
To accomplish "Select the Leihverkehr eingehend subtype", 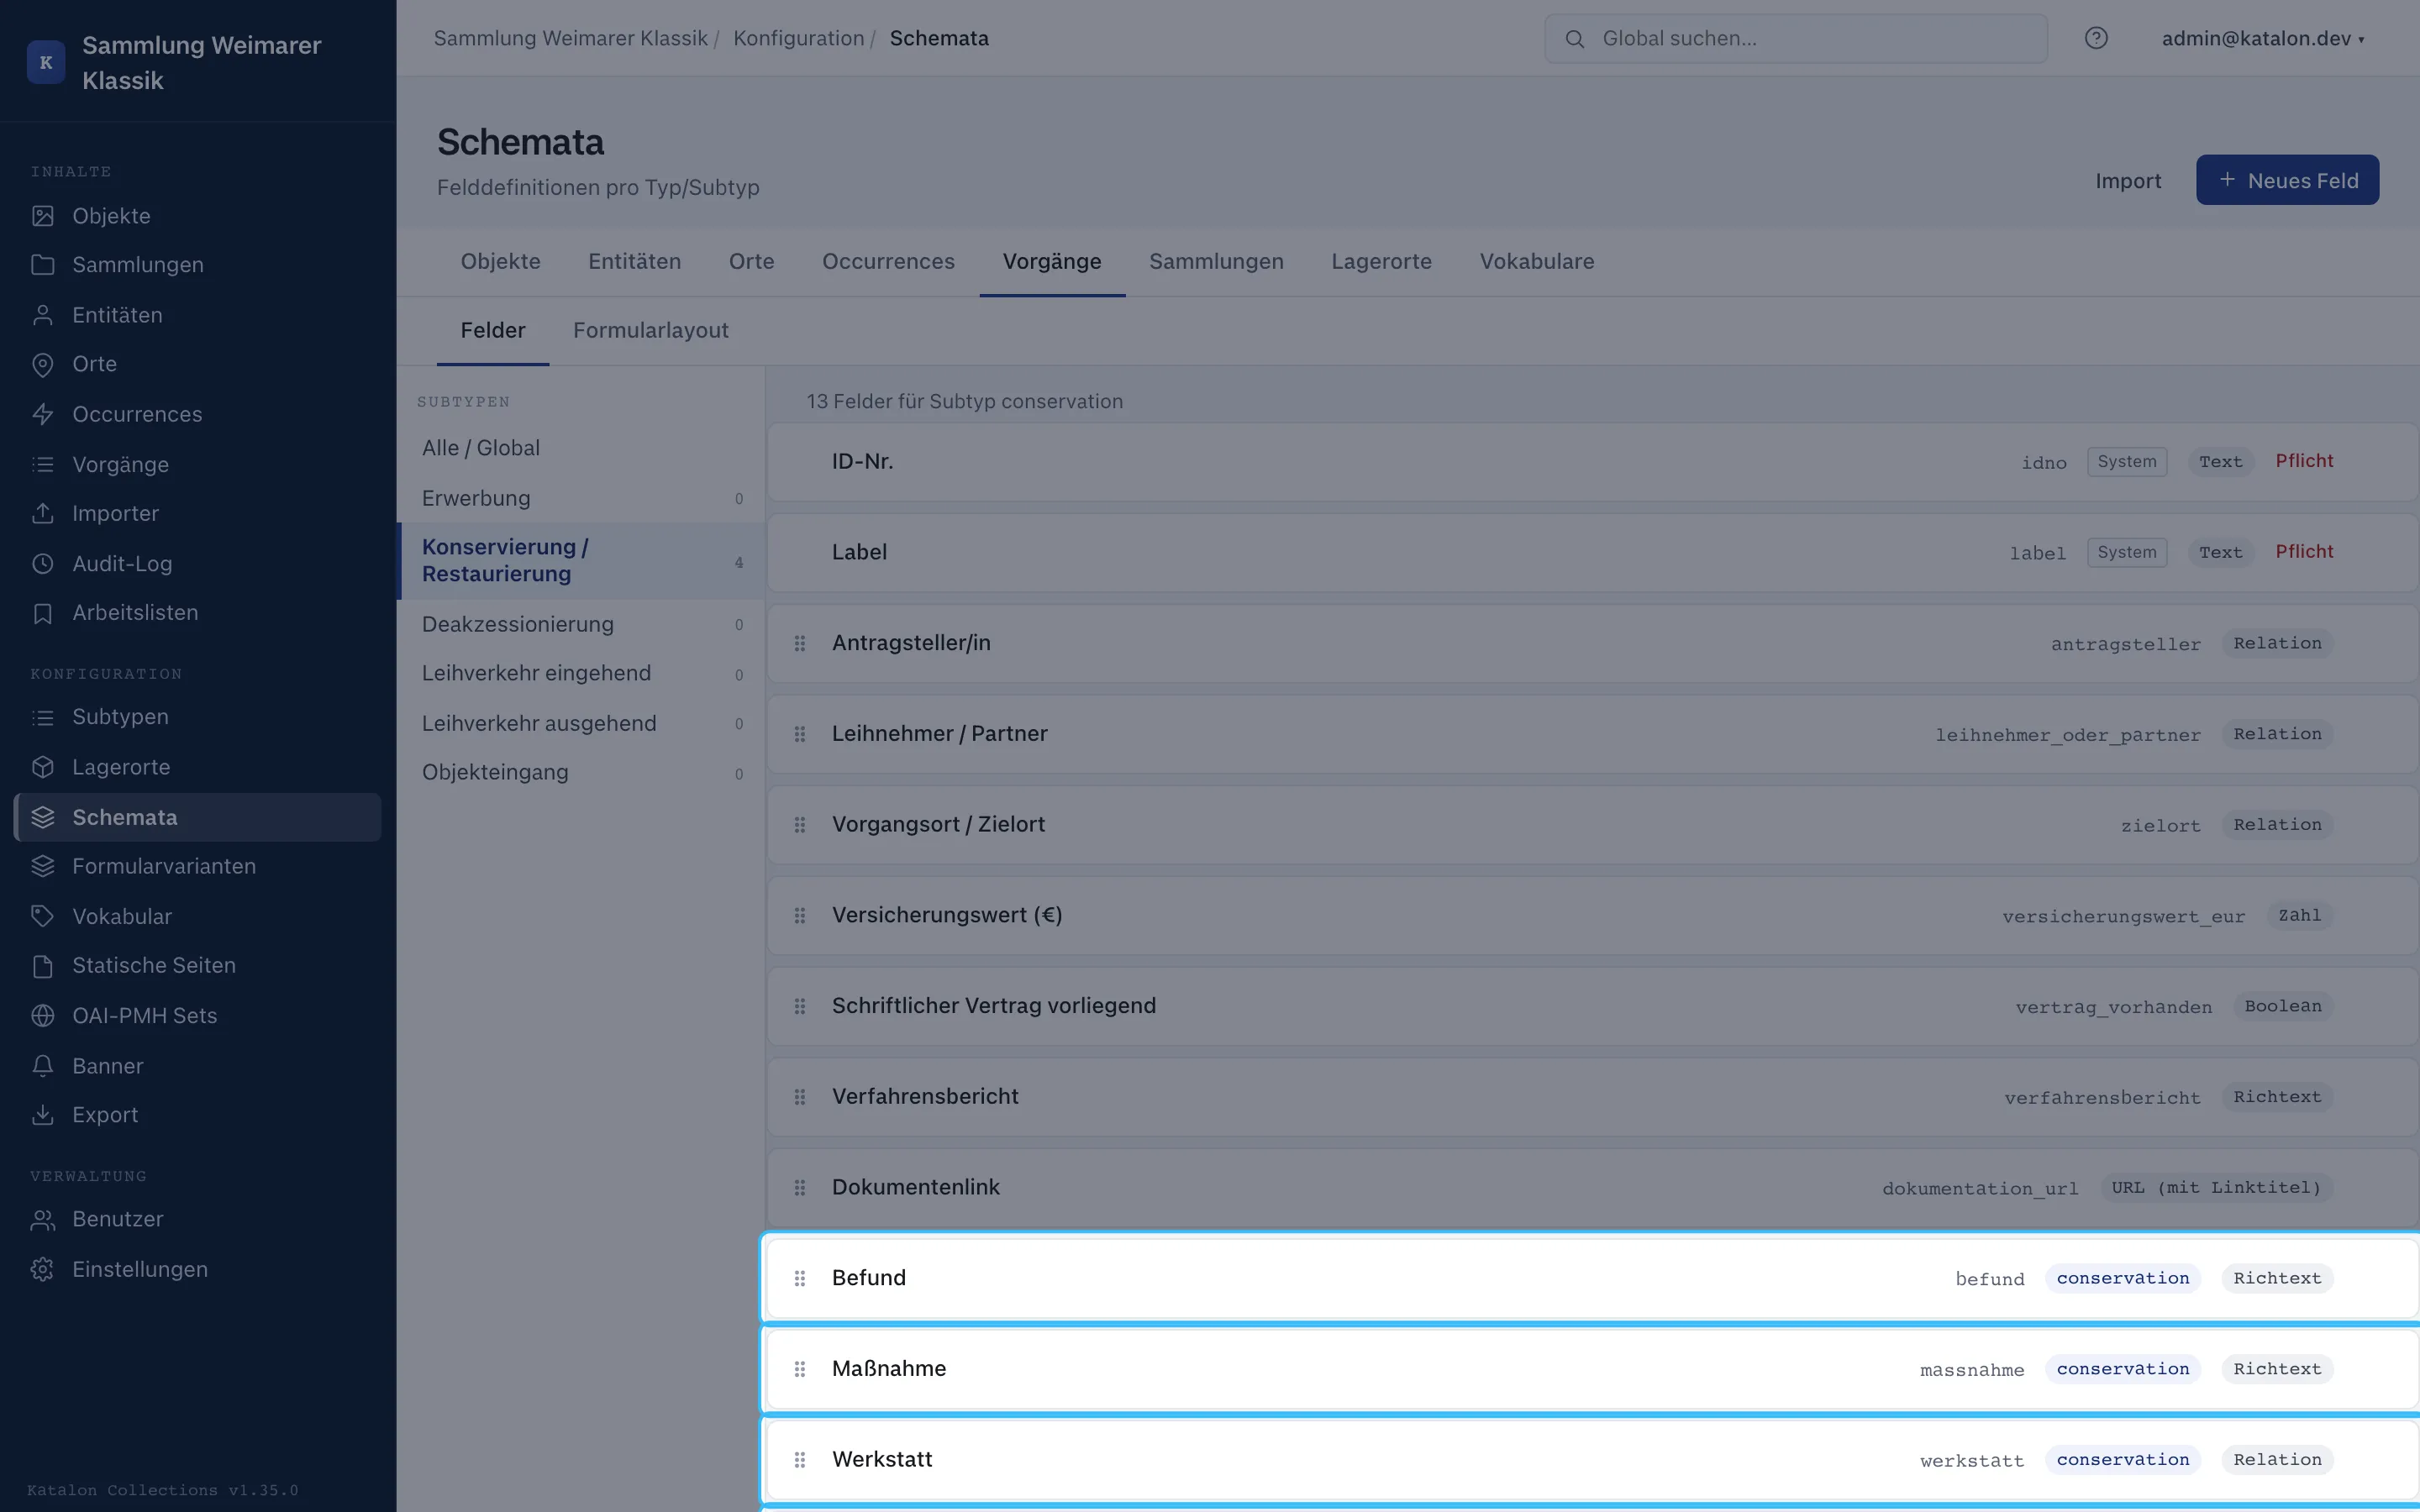I will point(581,674).
